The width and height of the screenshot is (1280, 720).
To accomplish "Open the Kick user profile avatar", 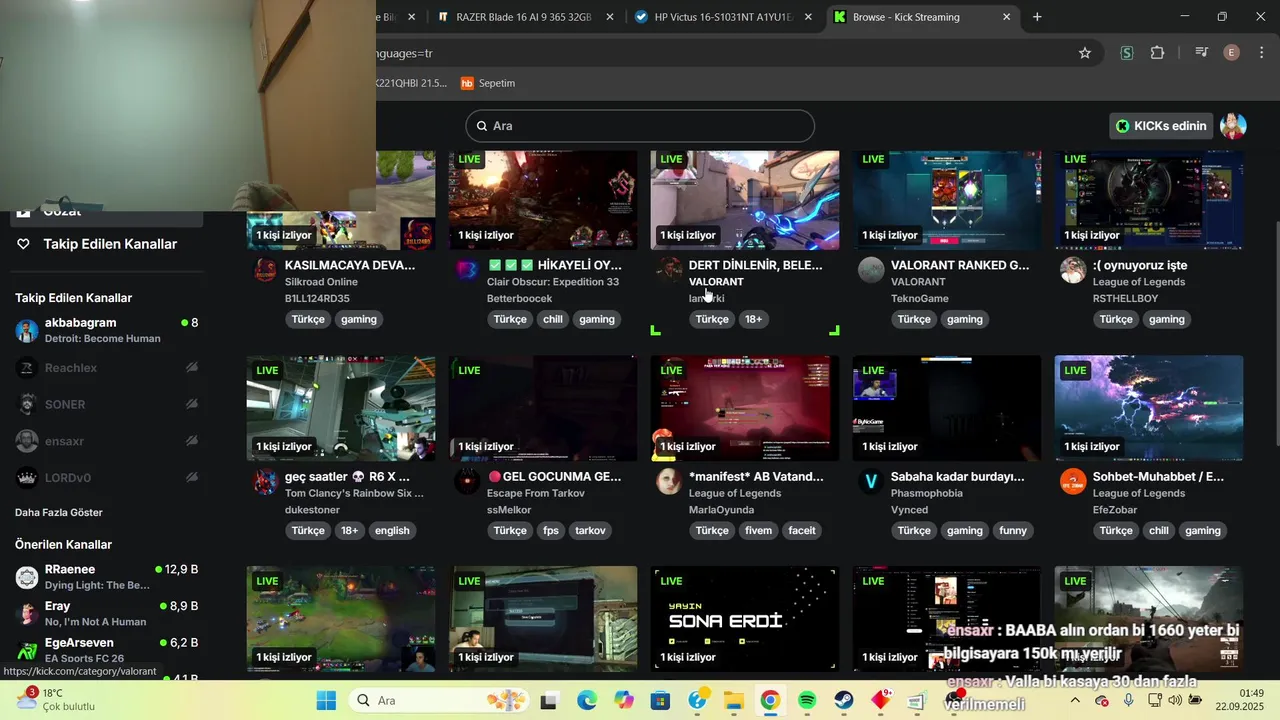I will tap(1233, 126).
